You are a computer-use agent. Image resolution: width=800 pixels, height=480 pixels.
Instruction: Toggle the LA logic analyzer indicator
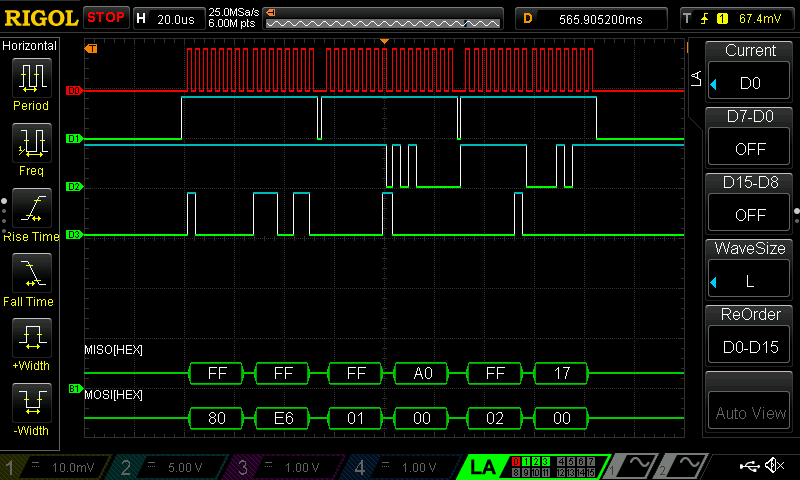coord(482,466)
